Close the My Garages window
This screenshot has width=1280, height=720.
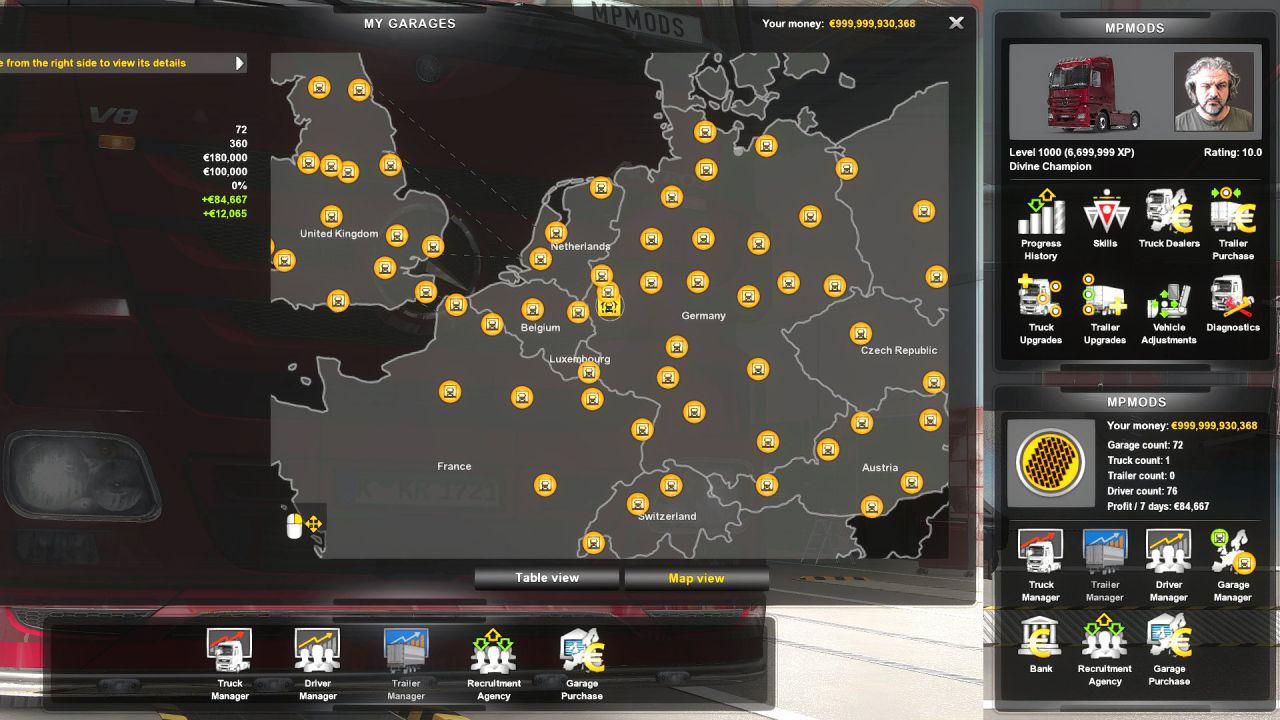tap(956, 23)
